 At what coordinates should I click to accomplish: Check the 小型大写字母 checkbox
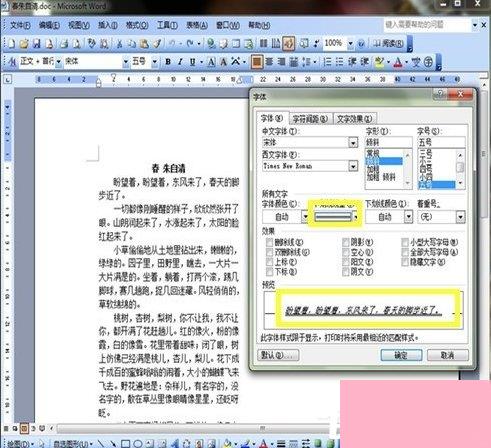click(x=405, y=242)
